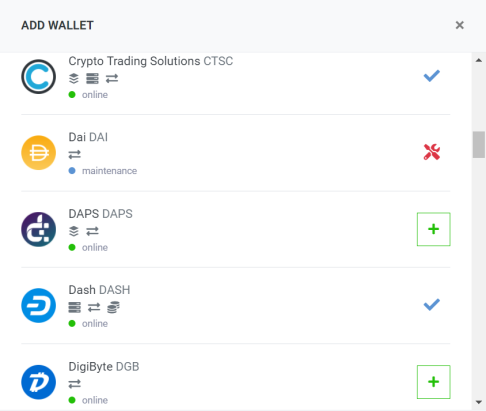Click the exchange arrows icon under DigiByte
This screenshot has height=411, width=486.
(75, 384)
